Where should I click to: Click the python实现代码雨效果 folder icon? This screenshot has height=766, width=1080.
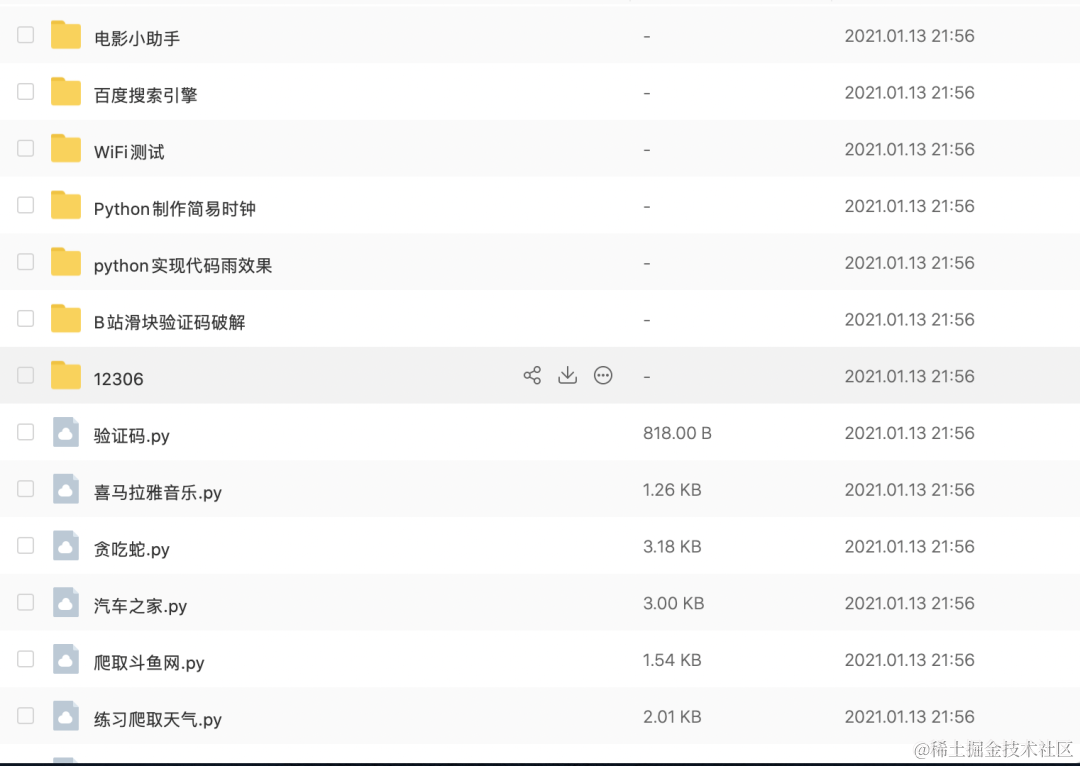(66, 262)
